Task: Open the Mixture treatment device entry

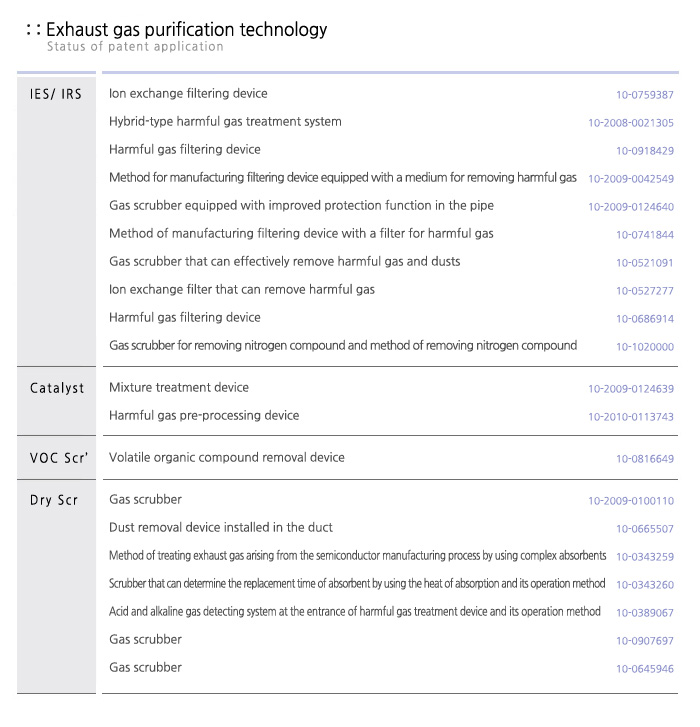Action: tap(179, 388)
